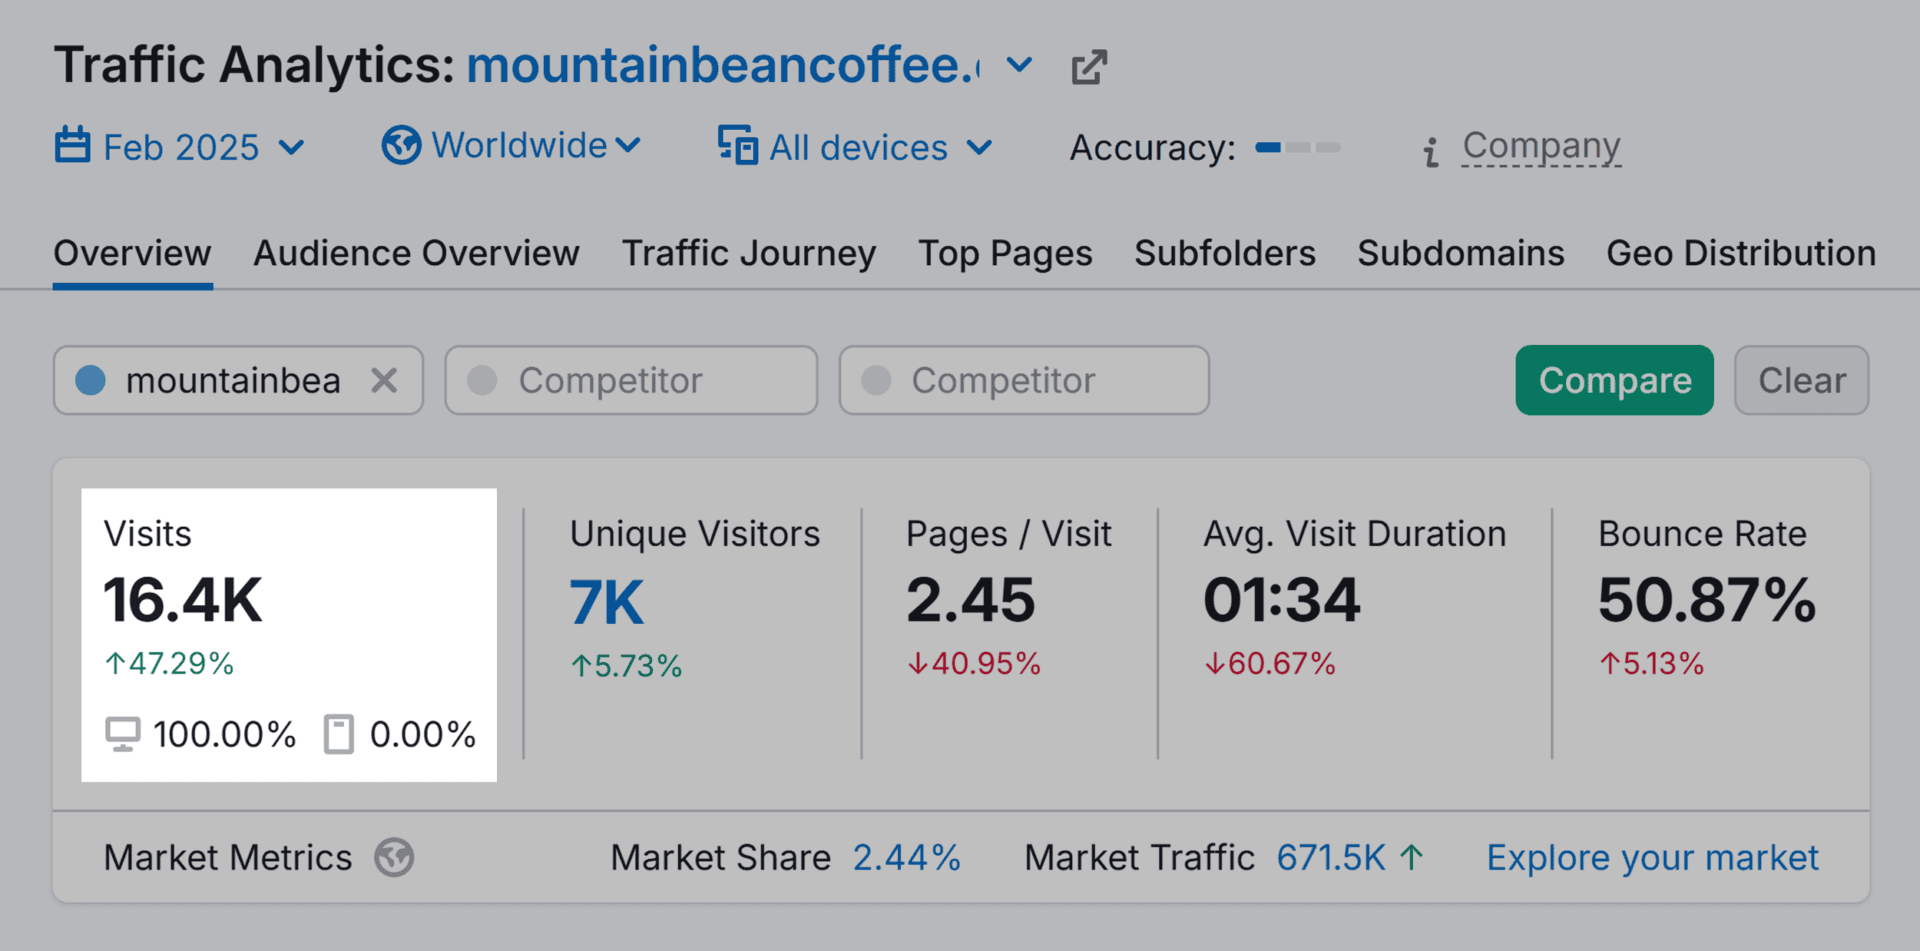Go to the Geo Distribution tab
The image size is (1920, 951).
pos(1740,254)
